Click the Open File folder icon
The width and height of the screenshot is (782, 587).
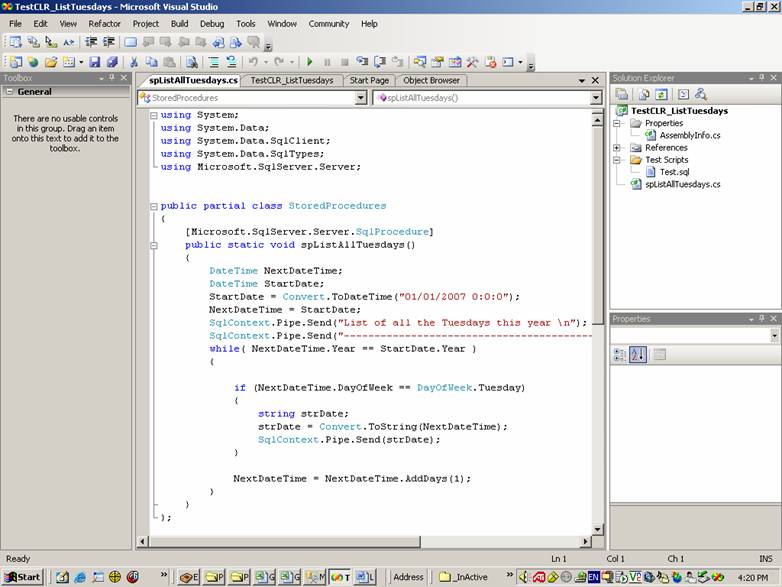(51, 62)
